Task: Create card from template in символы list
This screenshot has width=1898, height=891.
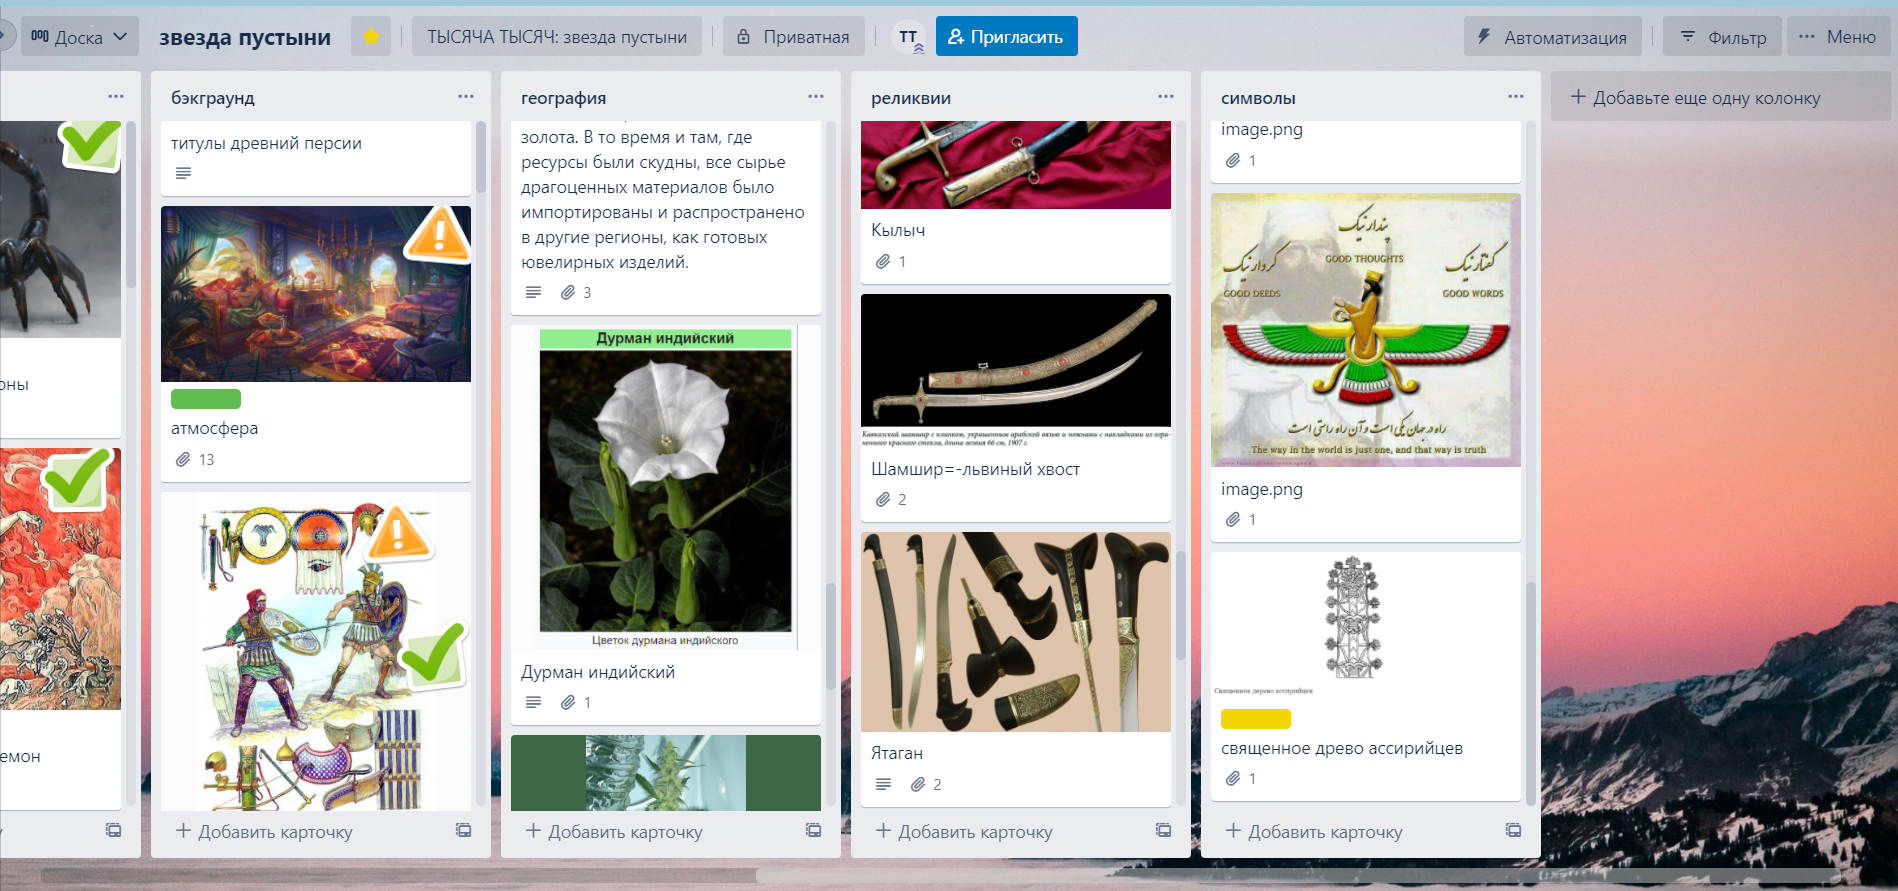Action: 1514,830
